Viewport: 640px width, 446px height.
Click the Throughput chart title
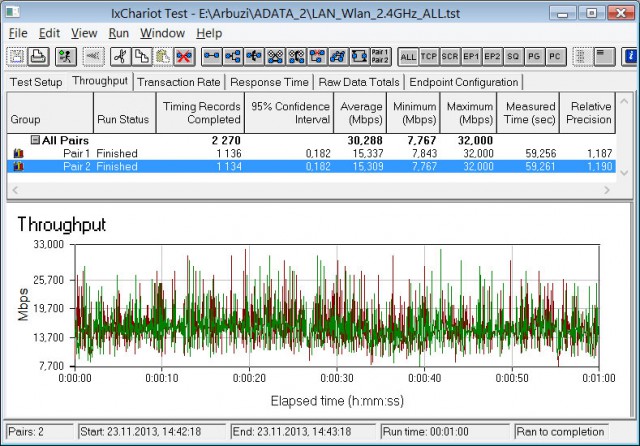tap(62, 225)
